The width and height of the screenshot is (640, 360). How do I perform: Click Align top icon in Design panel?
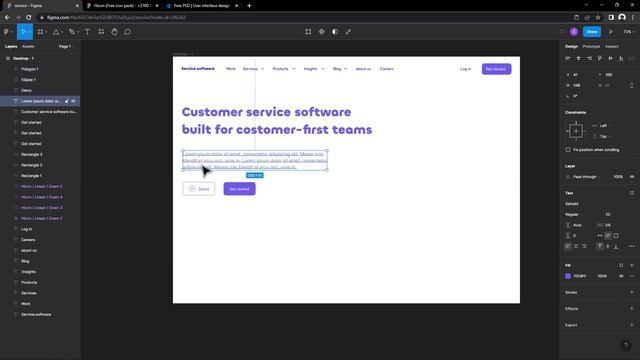coord(600,59)
